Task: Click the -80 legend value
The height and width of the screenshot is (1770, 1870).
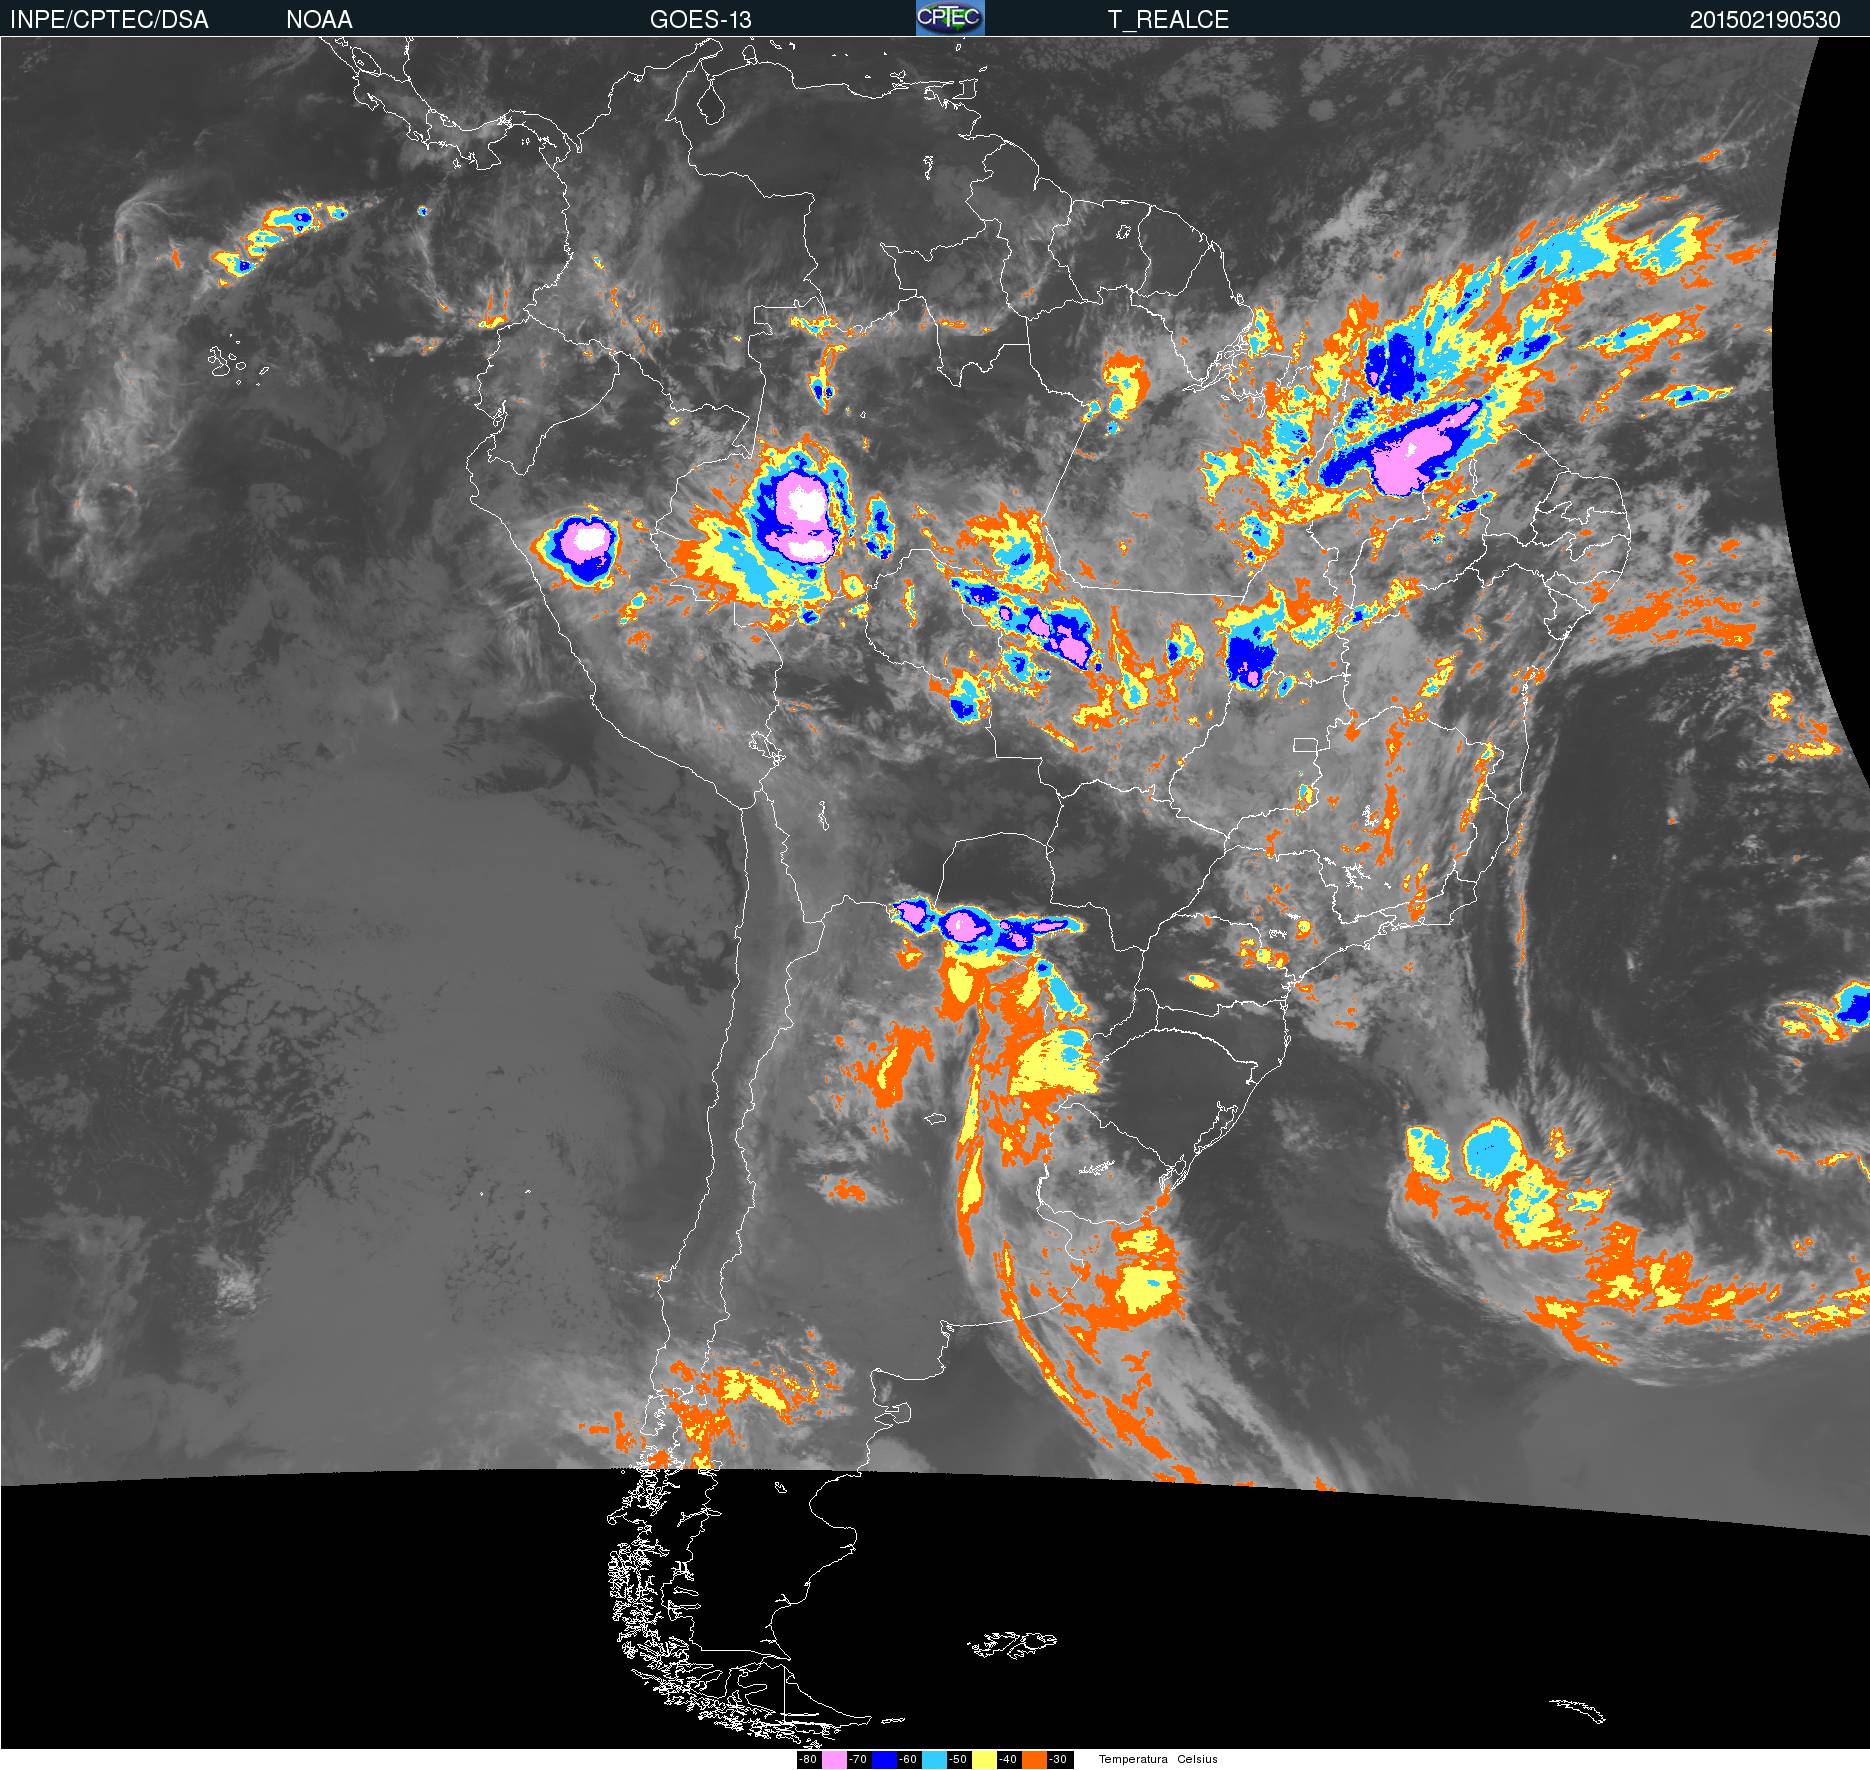Action: (x=808, y=1760)
